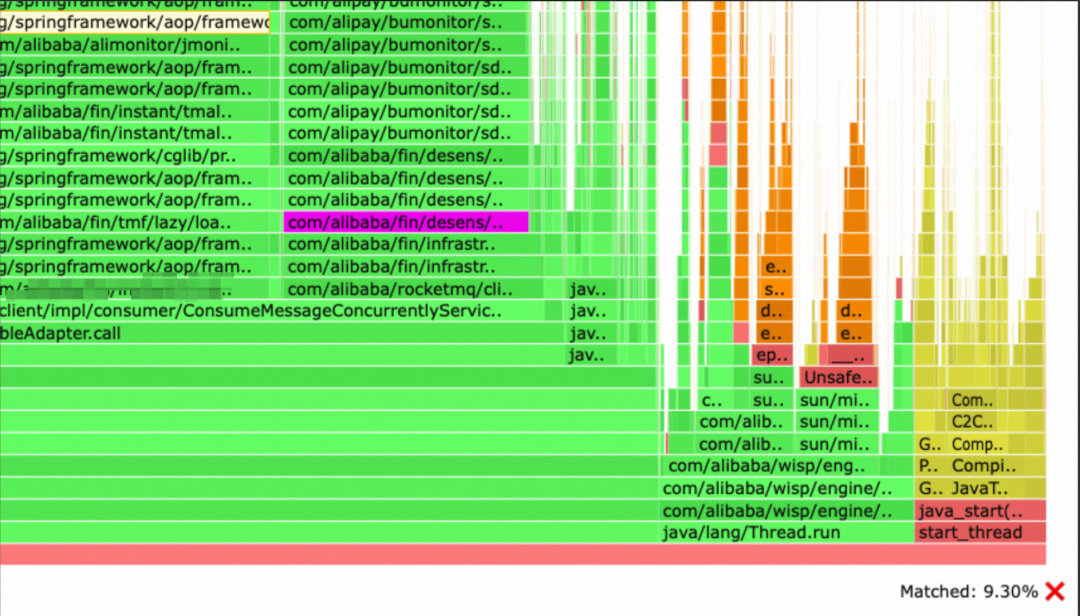Click the red java_start(.. frame
Viewport: 1080px width, 616px height.
point(980,511)
